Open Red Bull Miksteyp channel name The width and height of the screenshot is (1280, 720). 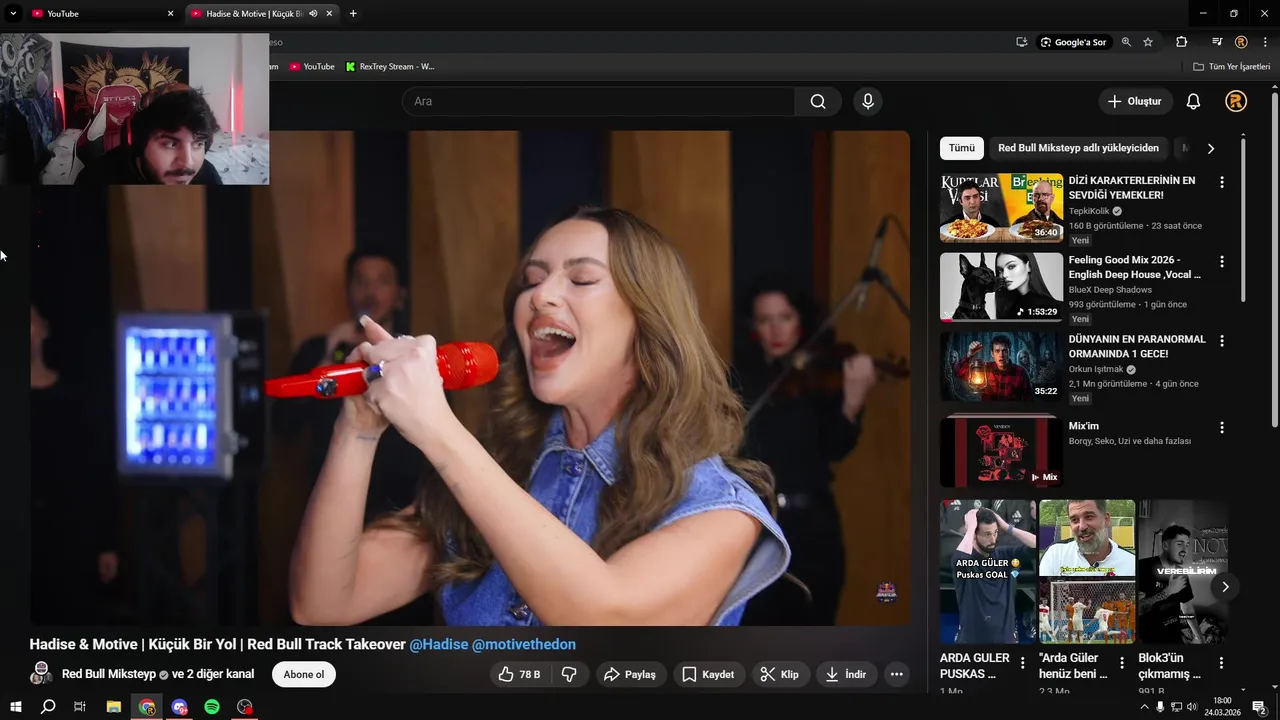(x=108, y=674)
